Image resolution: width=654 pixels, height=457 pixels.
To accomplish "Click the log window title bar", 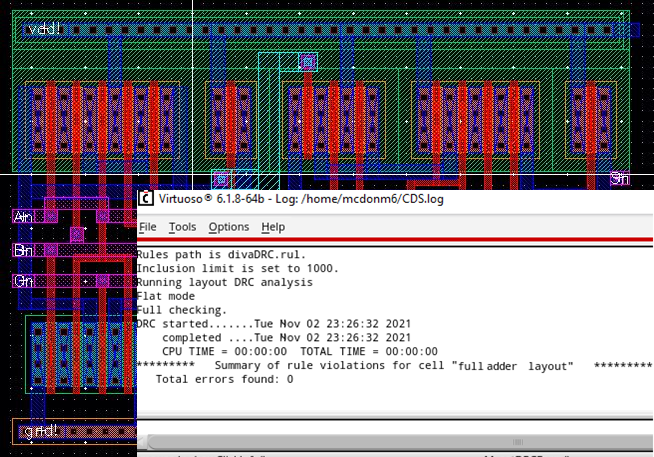I will 400,199.
